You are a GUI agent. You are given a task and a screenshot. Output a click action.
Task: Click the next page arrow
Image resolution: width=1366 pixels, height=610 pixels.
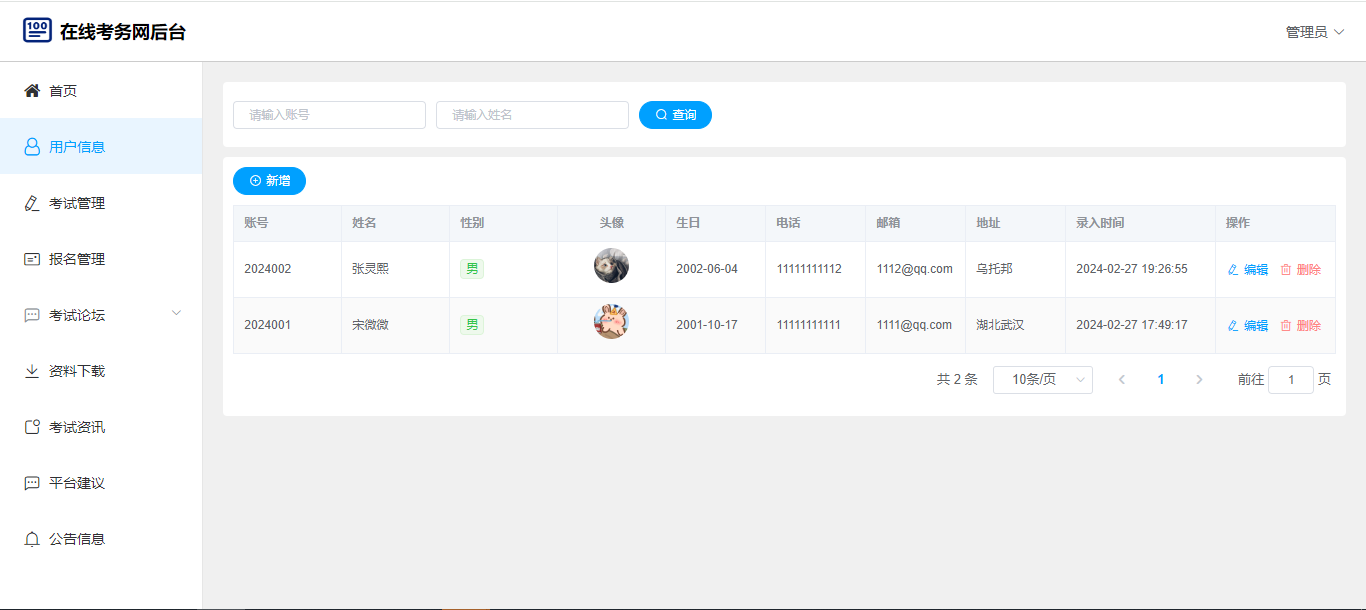coord(1199,380)
